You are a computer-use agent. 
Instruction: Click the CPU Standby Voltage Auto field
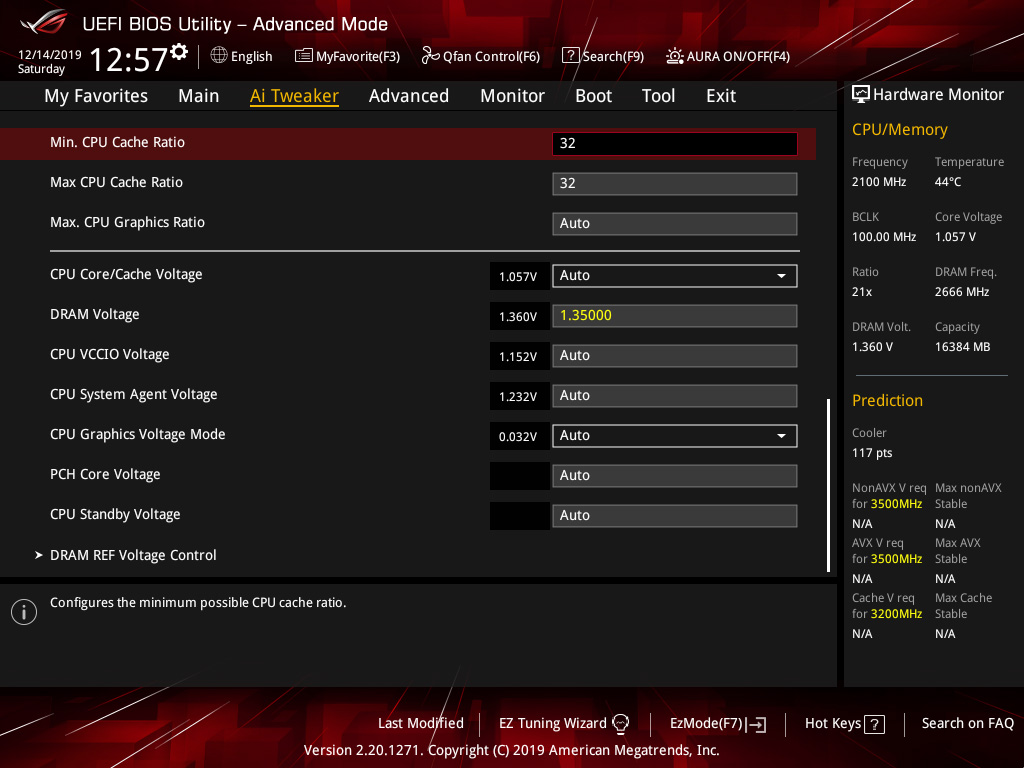tap(675, 515)
